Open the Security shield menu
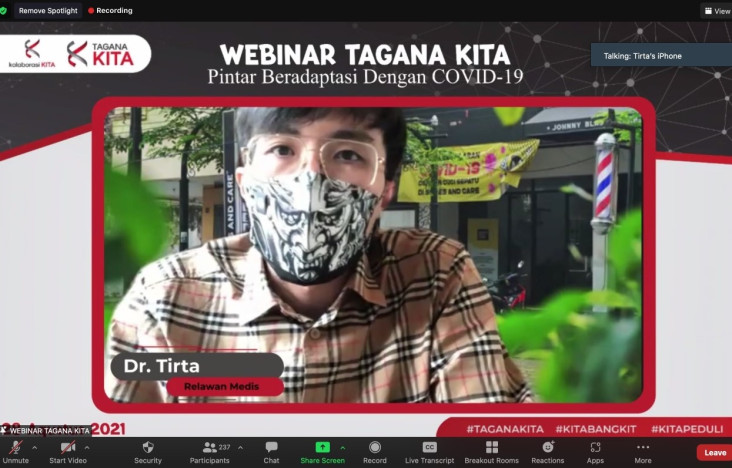Image resolution: width=732 pixels, height=468 pixels. pyautogui.click(x=148, y=452)
